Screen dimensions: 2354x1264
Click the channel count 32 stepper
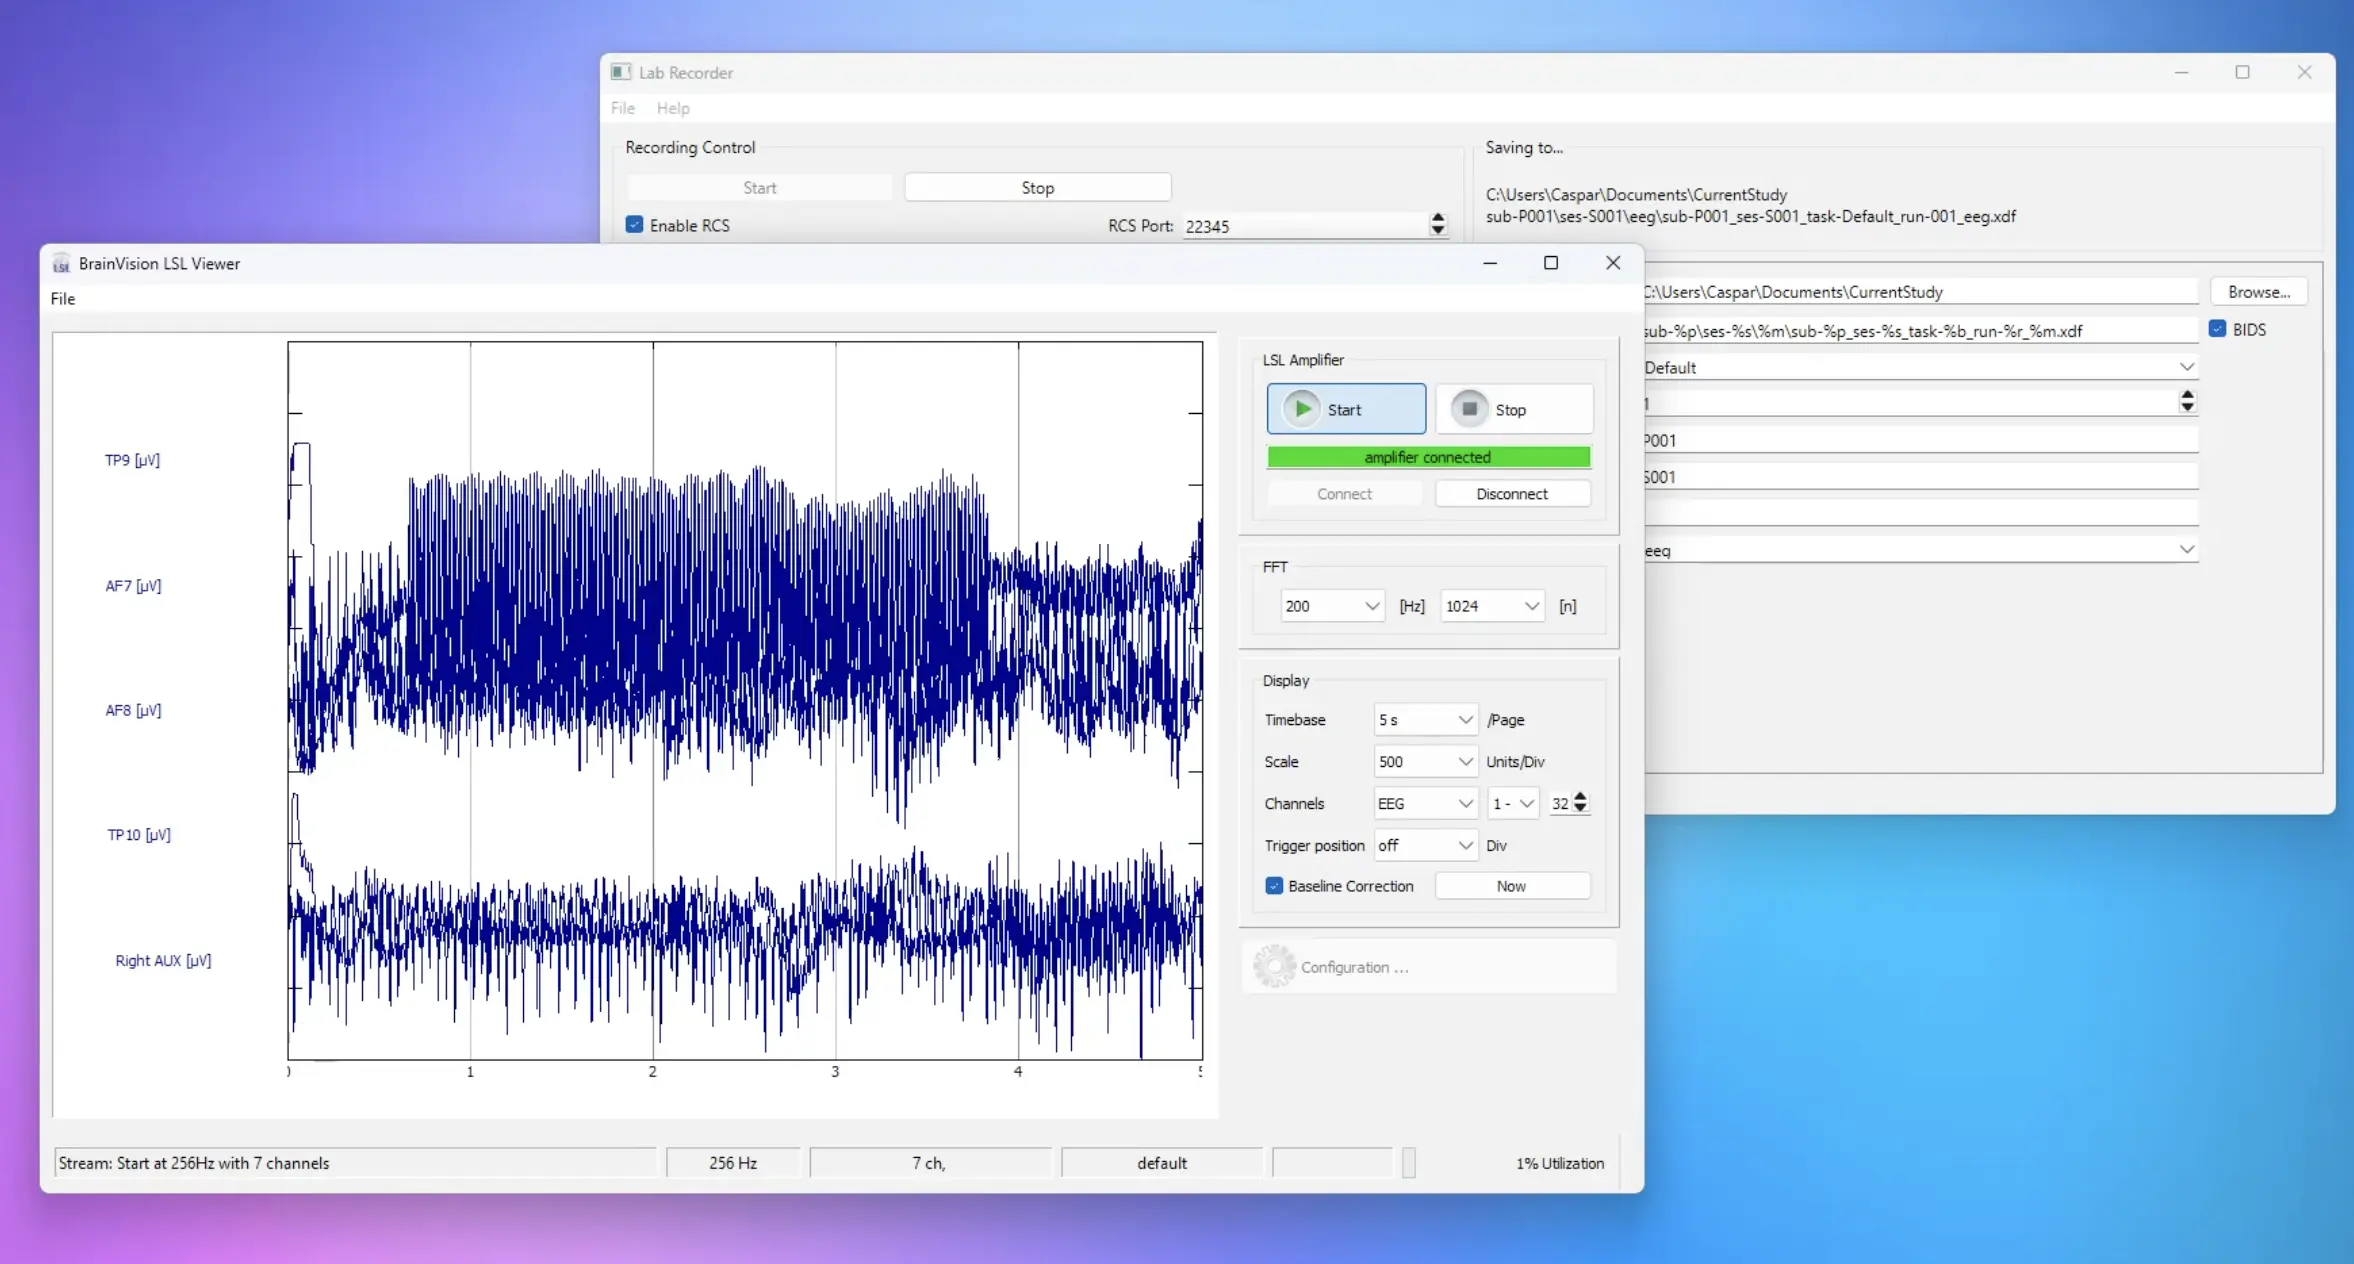click(x=1580, y=803)
